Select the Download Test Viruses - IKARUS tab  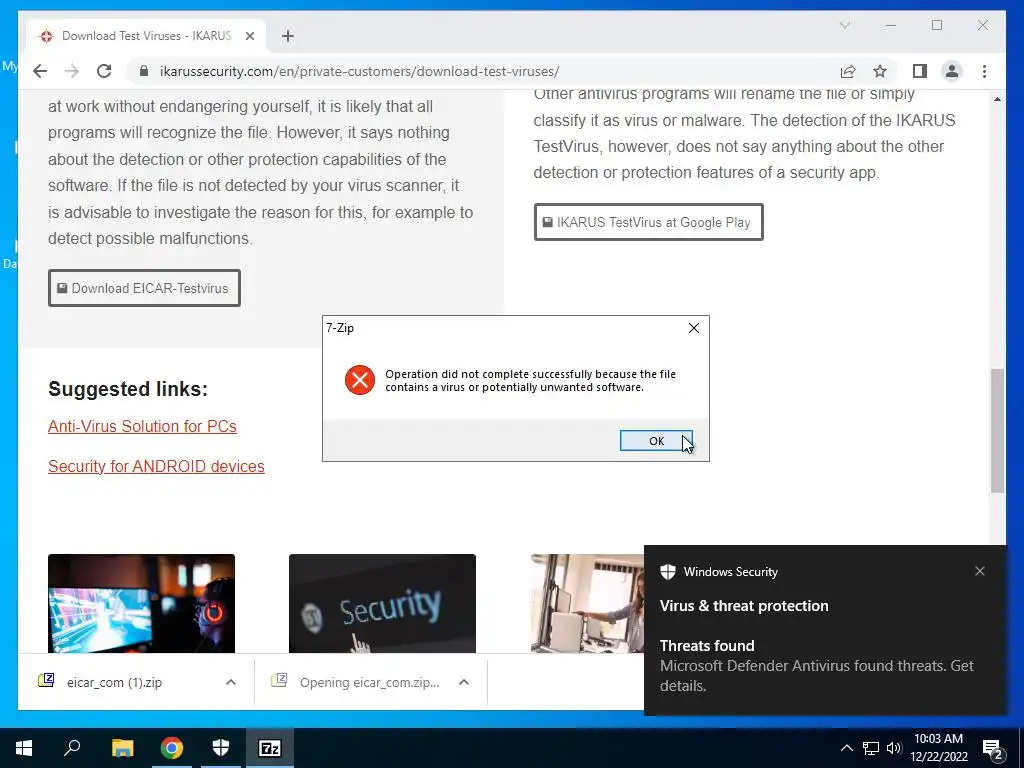(x=146, y=36)
